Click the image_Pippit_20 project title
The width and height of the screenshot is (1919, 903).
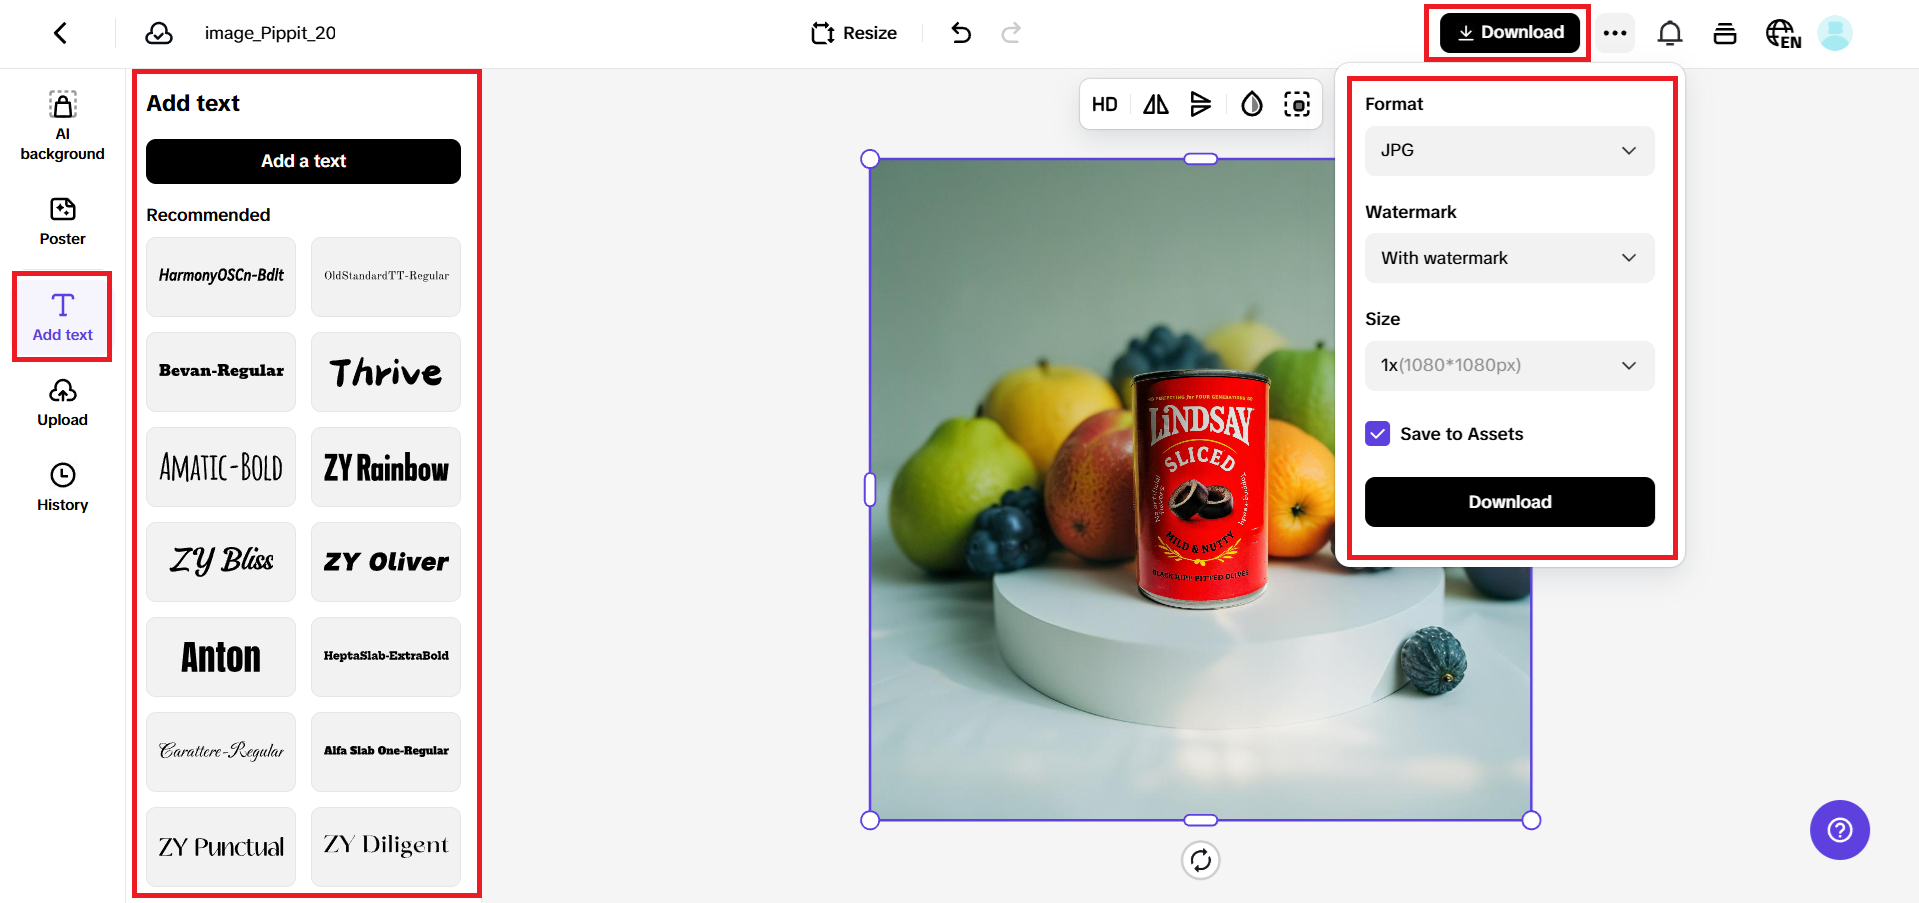pos(270,33)
